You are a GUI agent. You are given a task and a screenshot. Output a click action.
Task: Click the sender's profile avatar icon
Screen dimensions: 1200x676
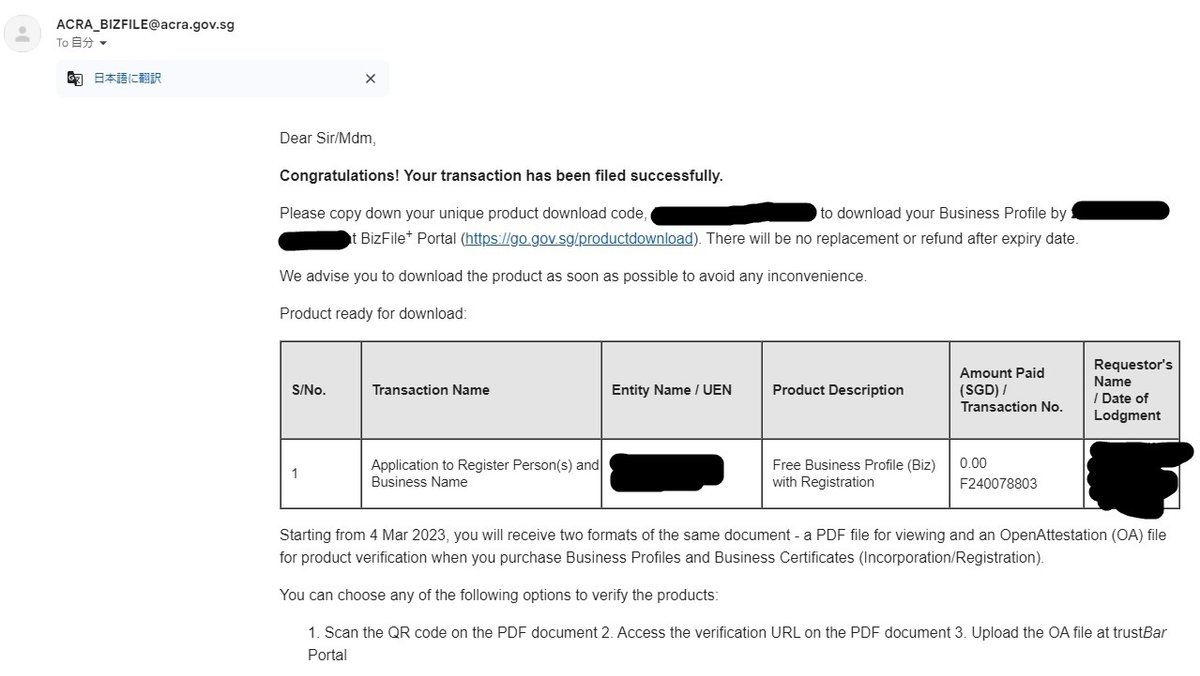(x=22, y=33)
